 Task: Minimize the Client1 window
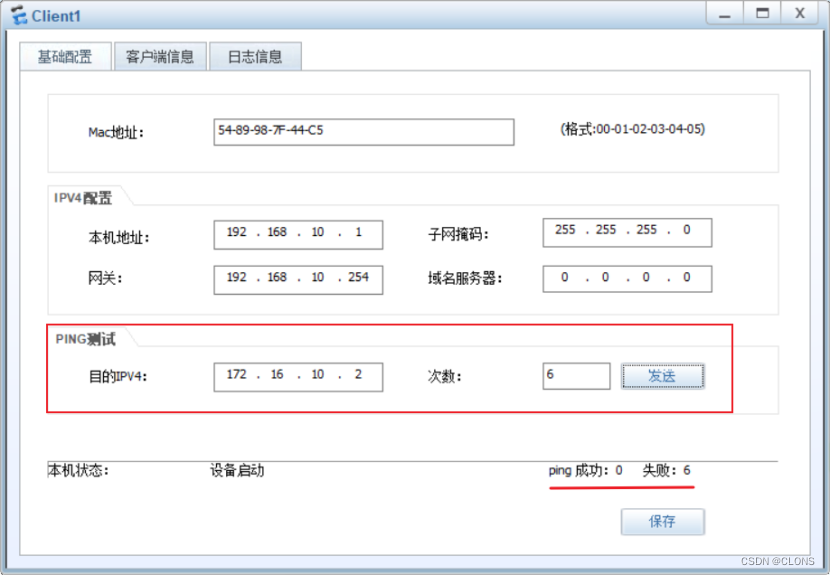[725, 13]
